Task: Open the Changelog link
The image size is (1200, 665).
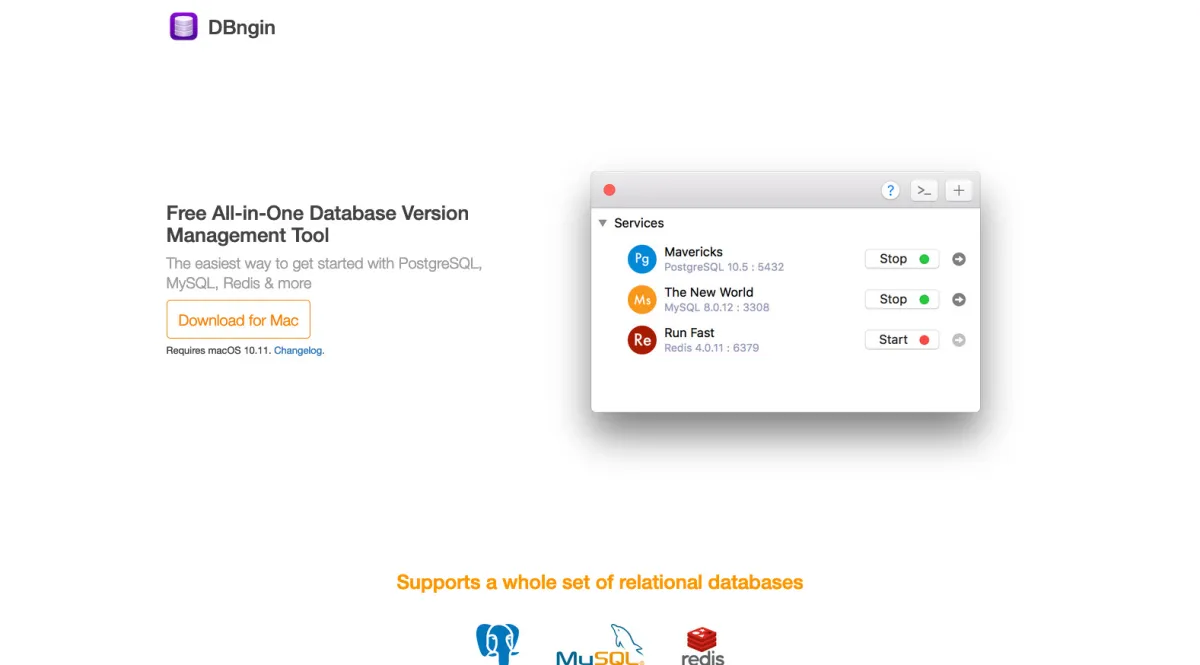Action: point(299,351)
